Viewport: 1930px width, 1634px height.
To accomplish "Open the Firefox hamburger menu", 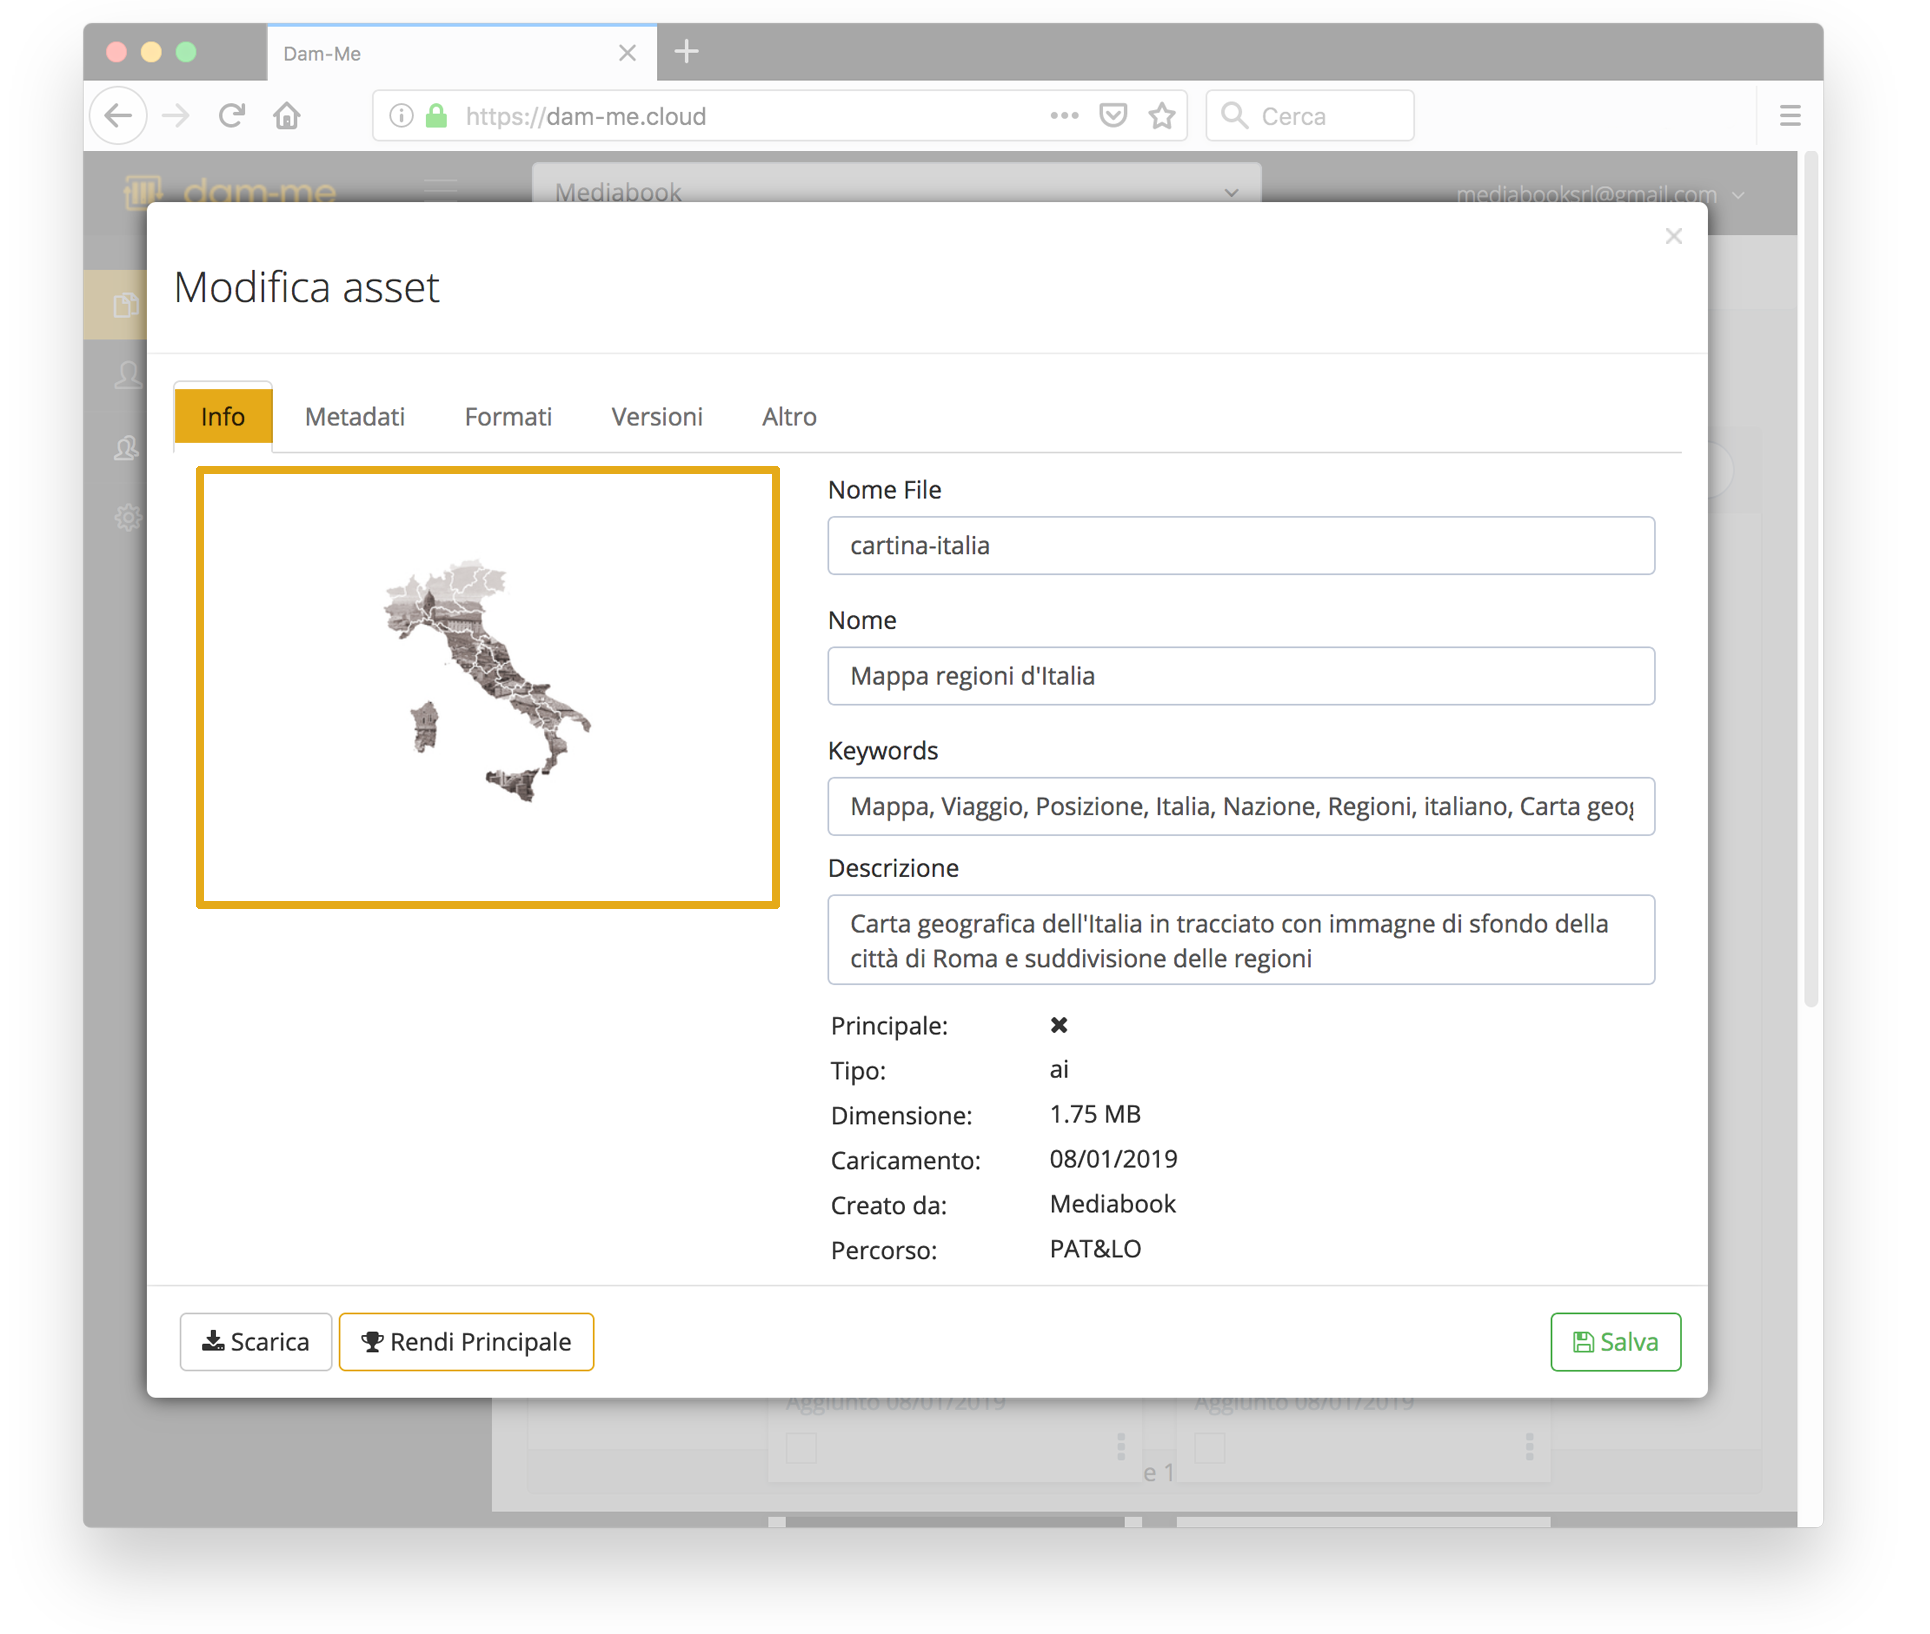I will click(x=1789, y=116).
